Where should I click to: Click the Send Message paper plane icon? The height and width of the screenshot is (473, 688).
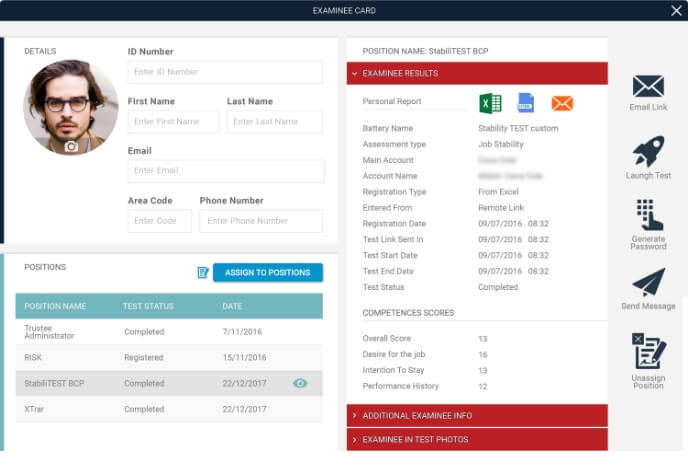[648, 283]
